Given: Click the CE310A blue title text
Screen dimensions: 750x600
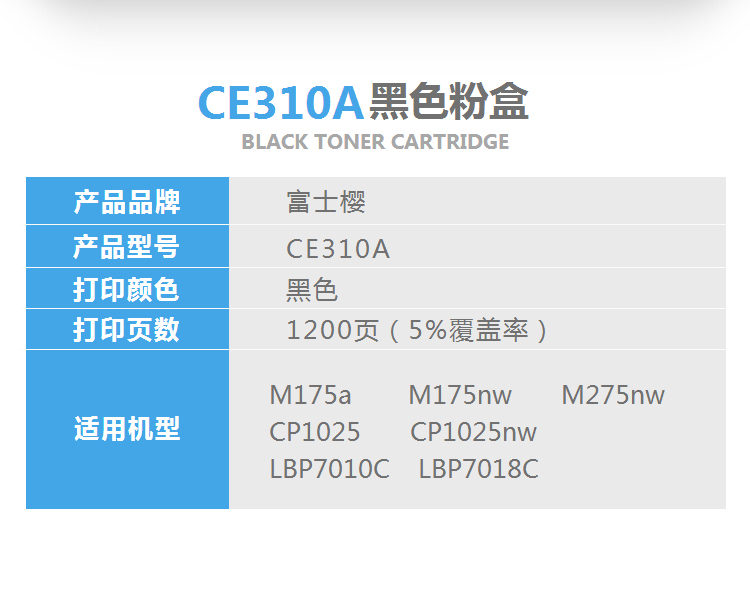Looking at the screenshot, I should pyautogui.click(x=281, y=103).
